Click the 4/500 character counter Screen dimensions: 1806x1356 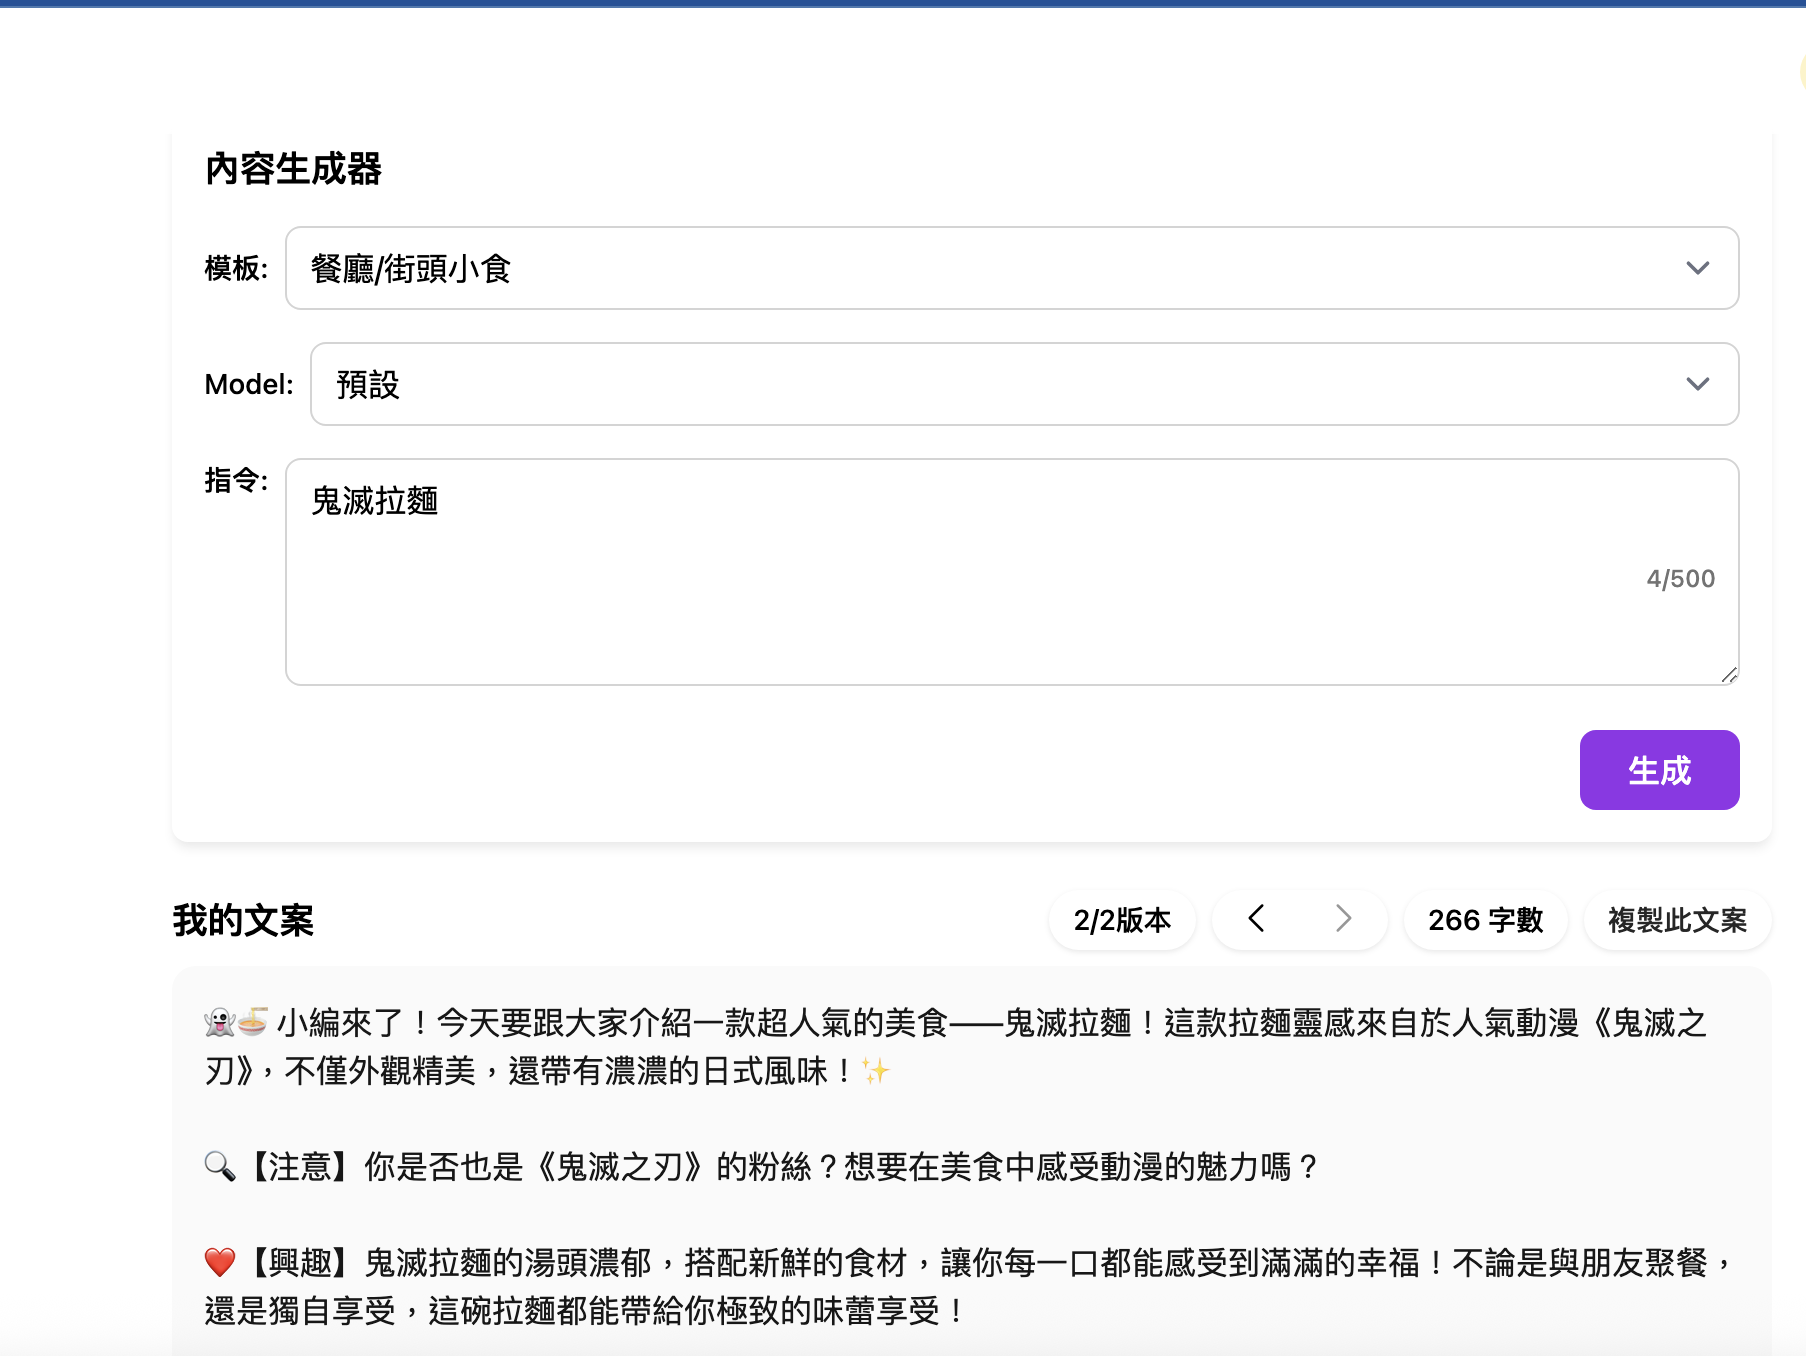[1680, 579]
